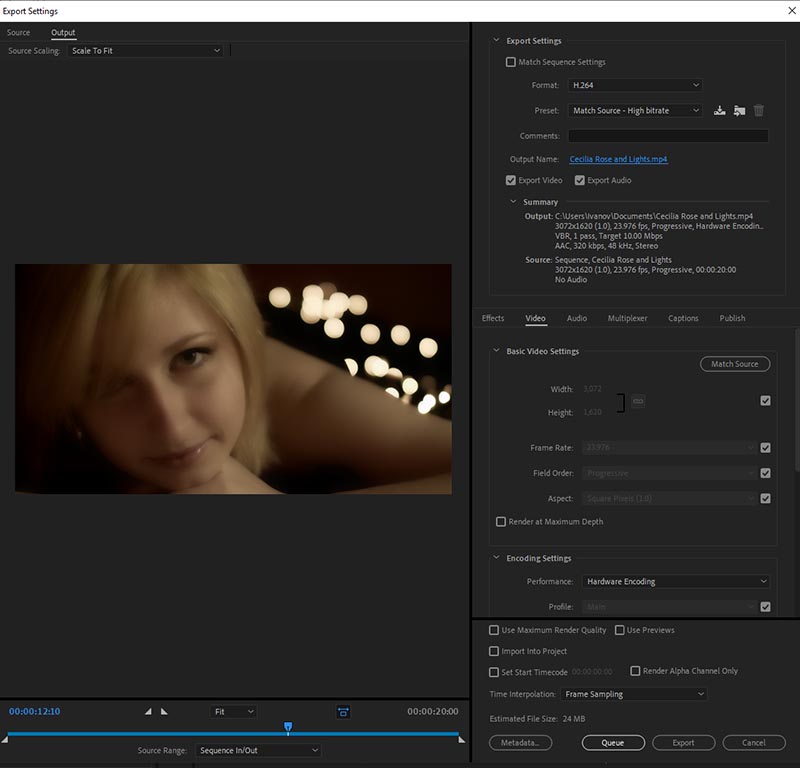Click the timeline in-point triangle handle

pos(5,739)
